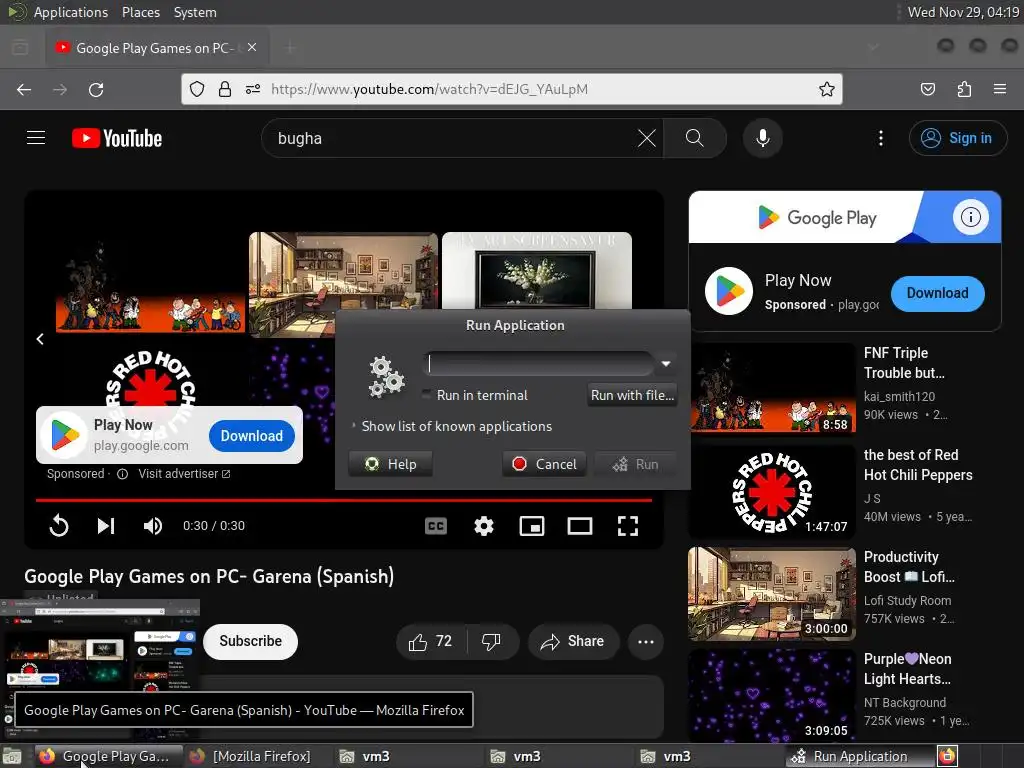Open the Firefox hamburger application menu
Image resolution: width=1024 pixels, height=768 pixels.
point(1000,89)
